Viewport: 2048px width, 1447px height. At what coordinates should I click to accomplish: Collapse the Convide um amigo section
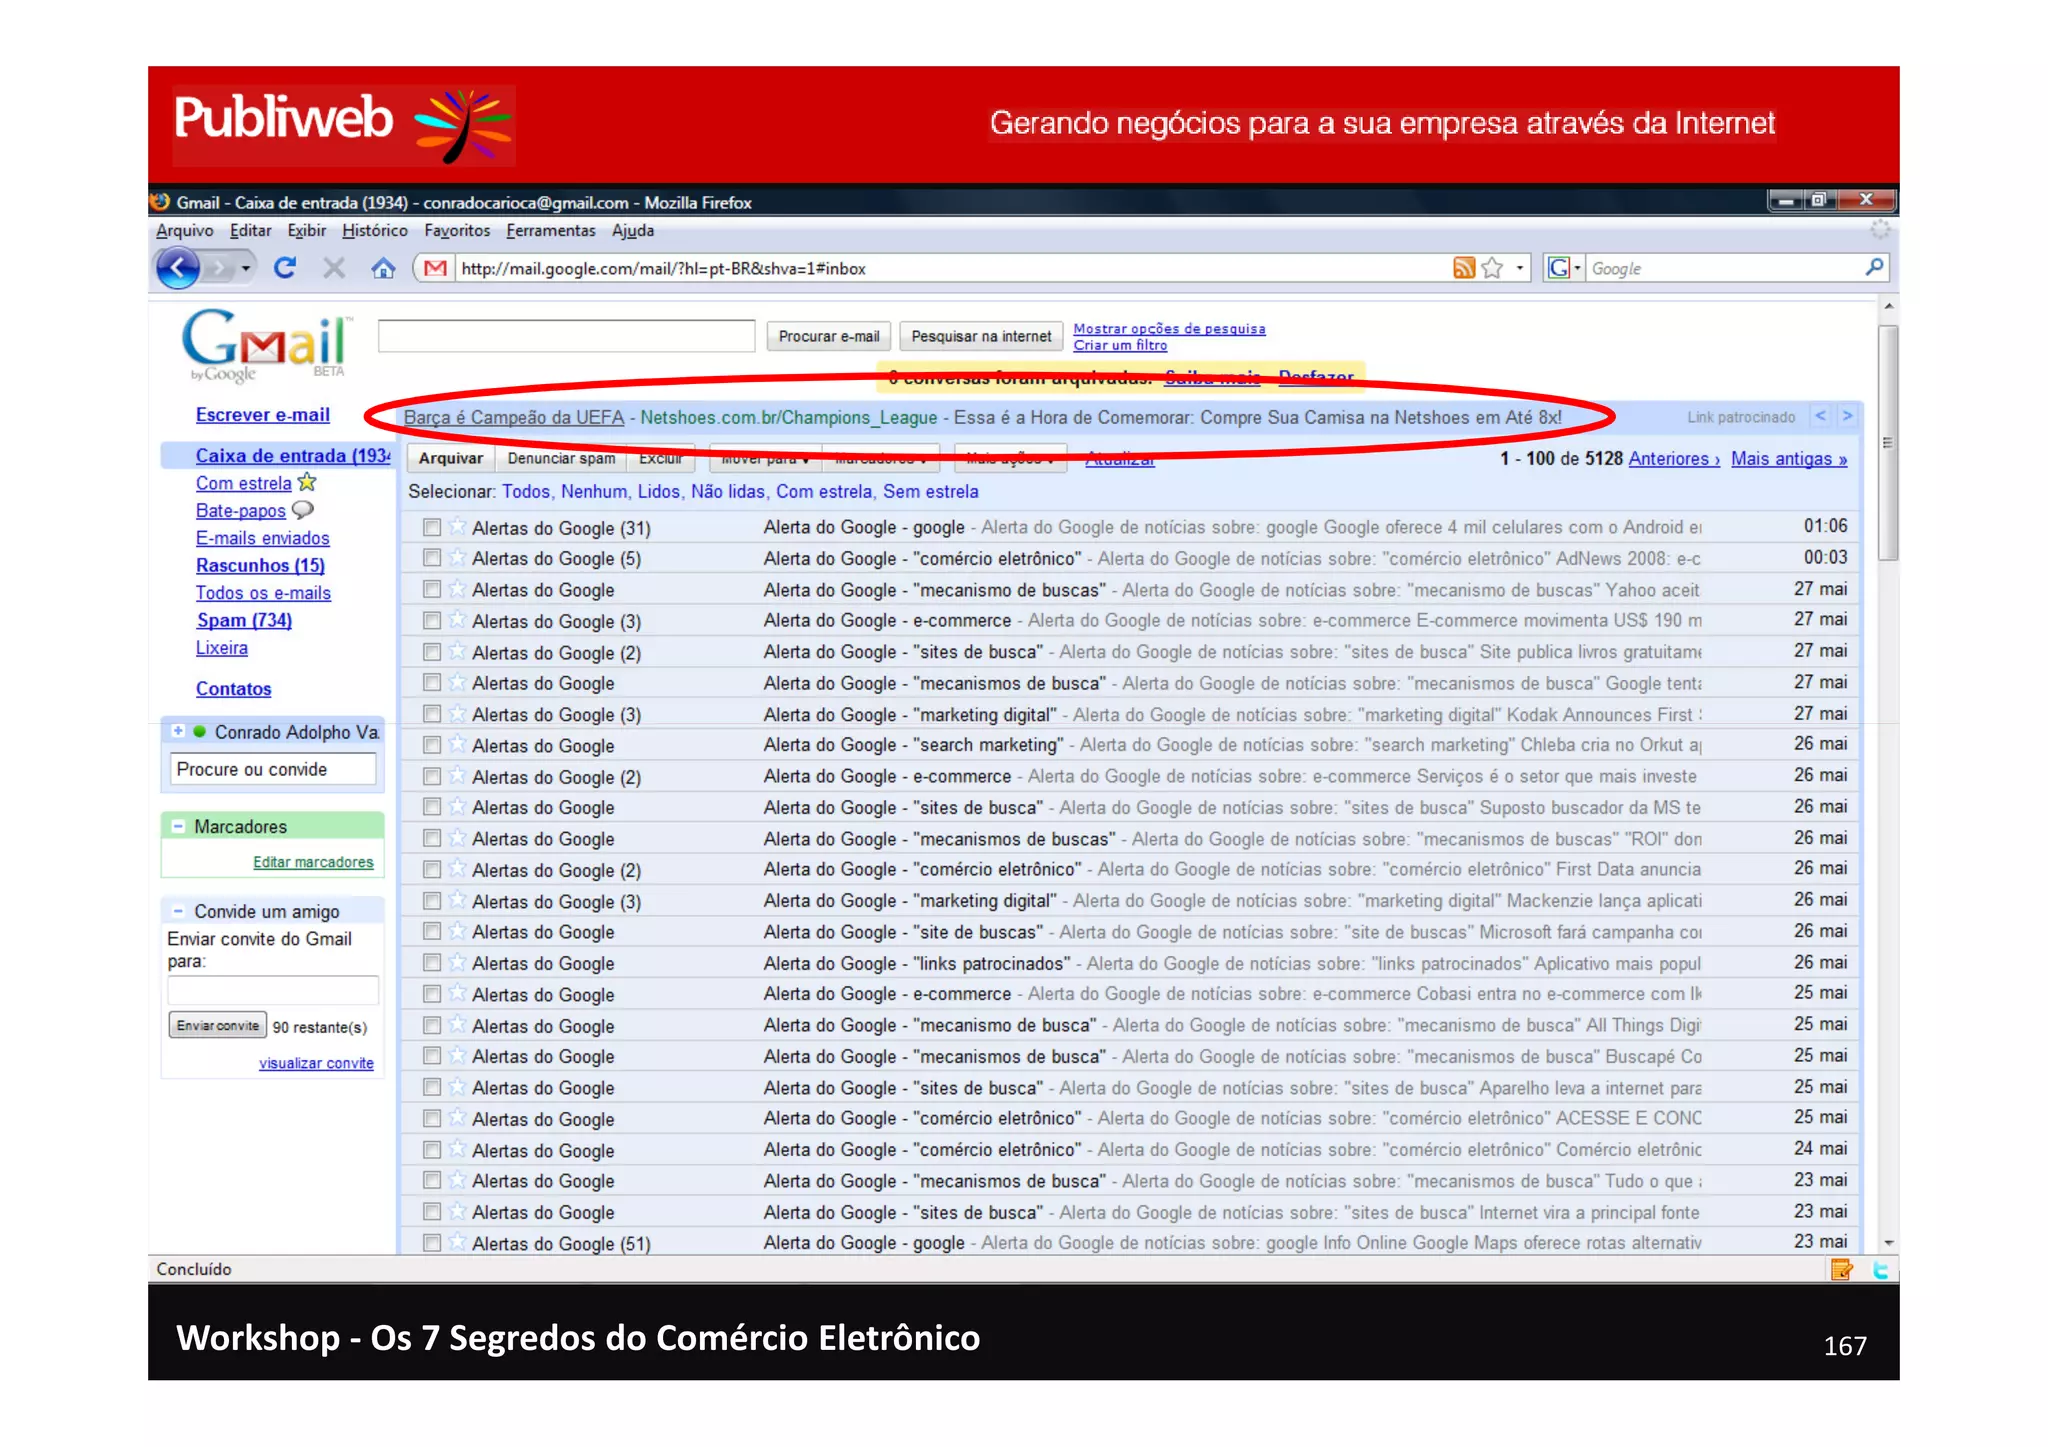[178, 911]
